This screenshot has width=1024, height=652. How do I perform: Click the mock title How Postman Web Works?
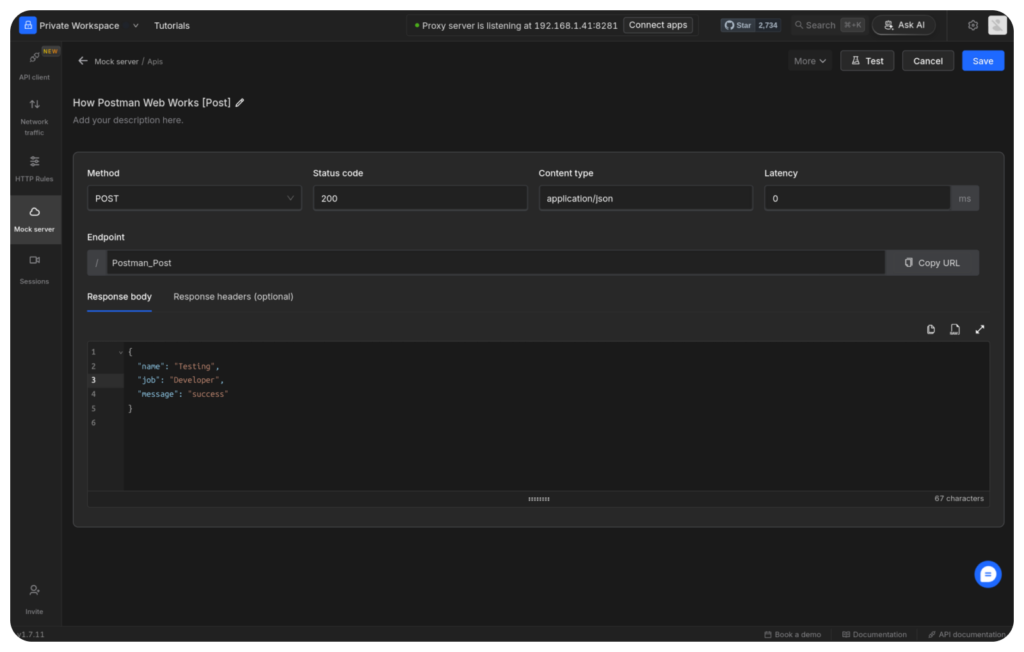(152, 103)
